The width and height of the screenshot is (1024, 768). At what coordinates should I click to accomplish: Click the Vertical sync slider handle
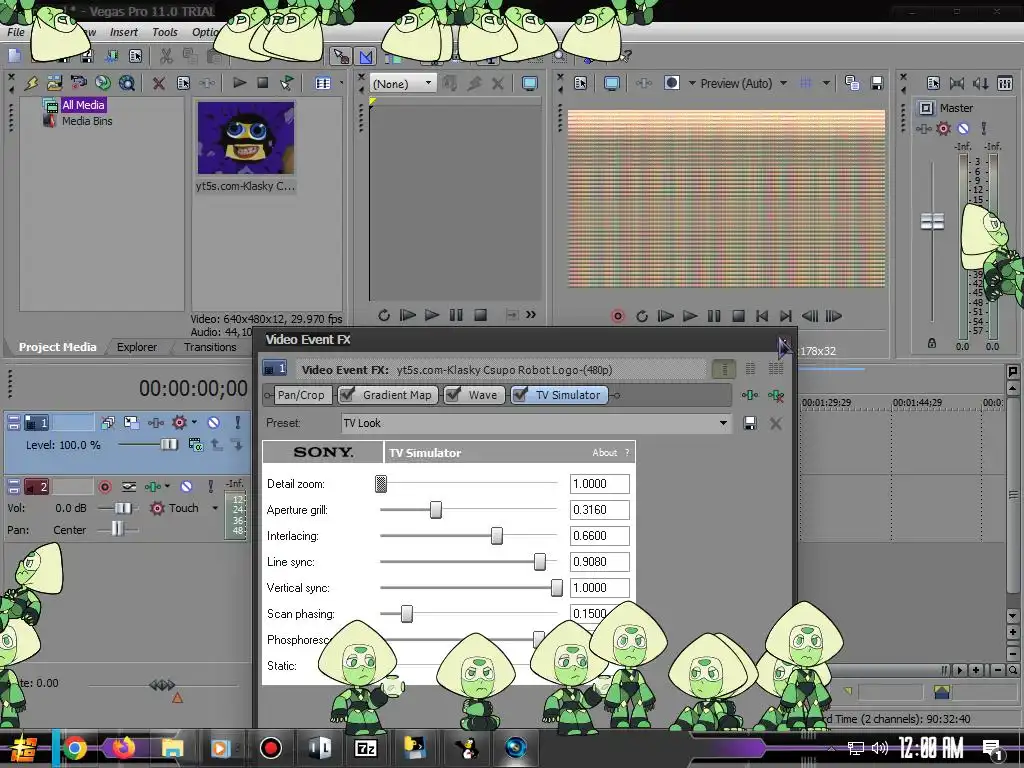(556, 588)
